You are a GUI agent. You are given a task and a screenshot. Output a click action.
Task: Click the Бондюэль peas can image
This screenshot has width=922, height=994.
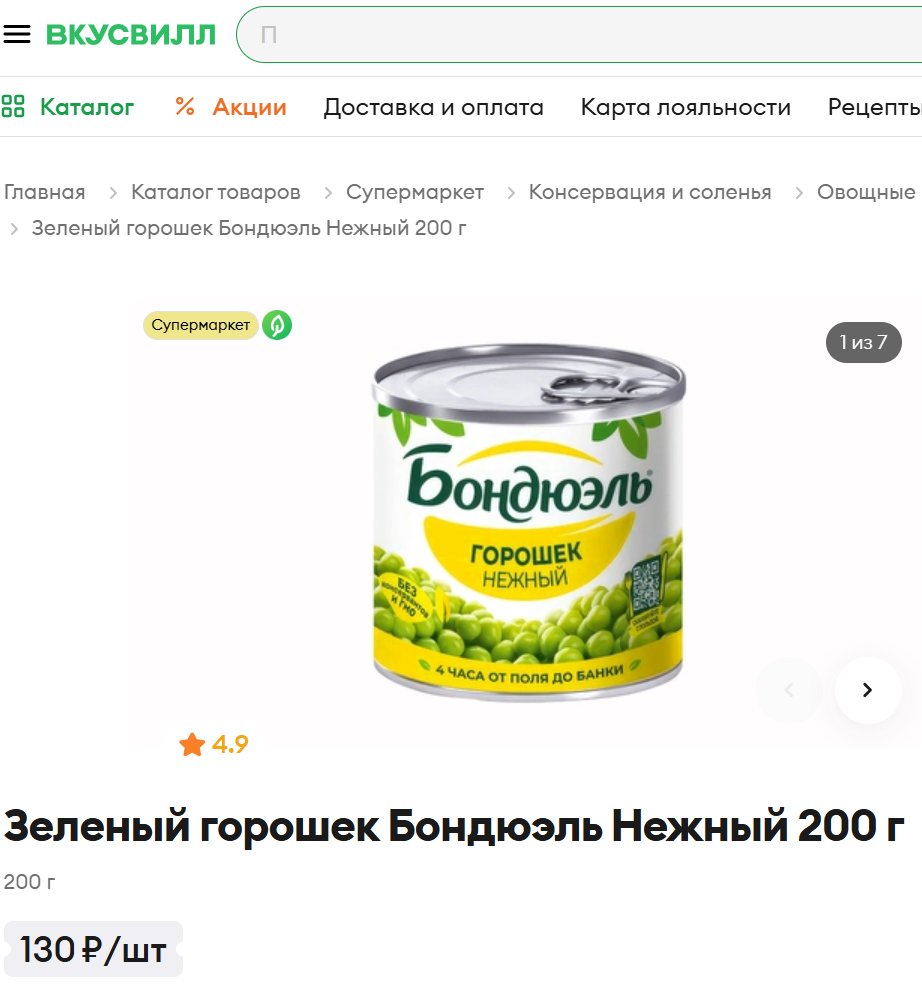pyautogui.click(x=529, y=521)
